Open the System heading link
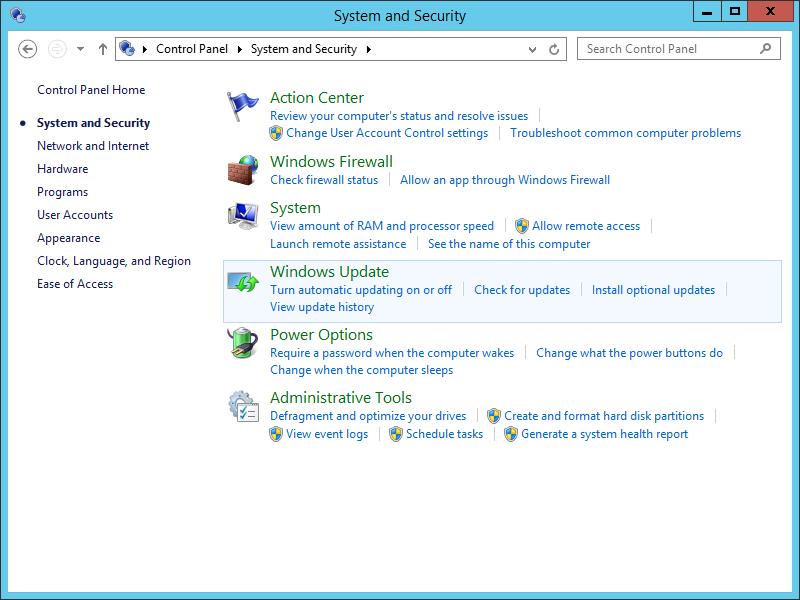This screenshot has height=600, width=800. coord(295,208)
